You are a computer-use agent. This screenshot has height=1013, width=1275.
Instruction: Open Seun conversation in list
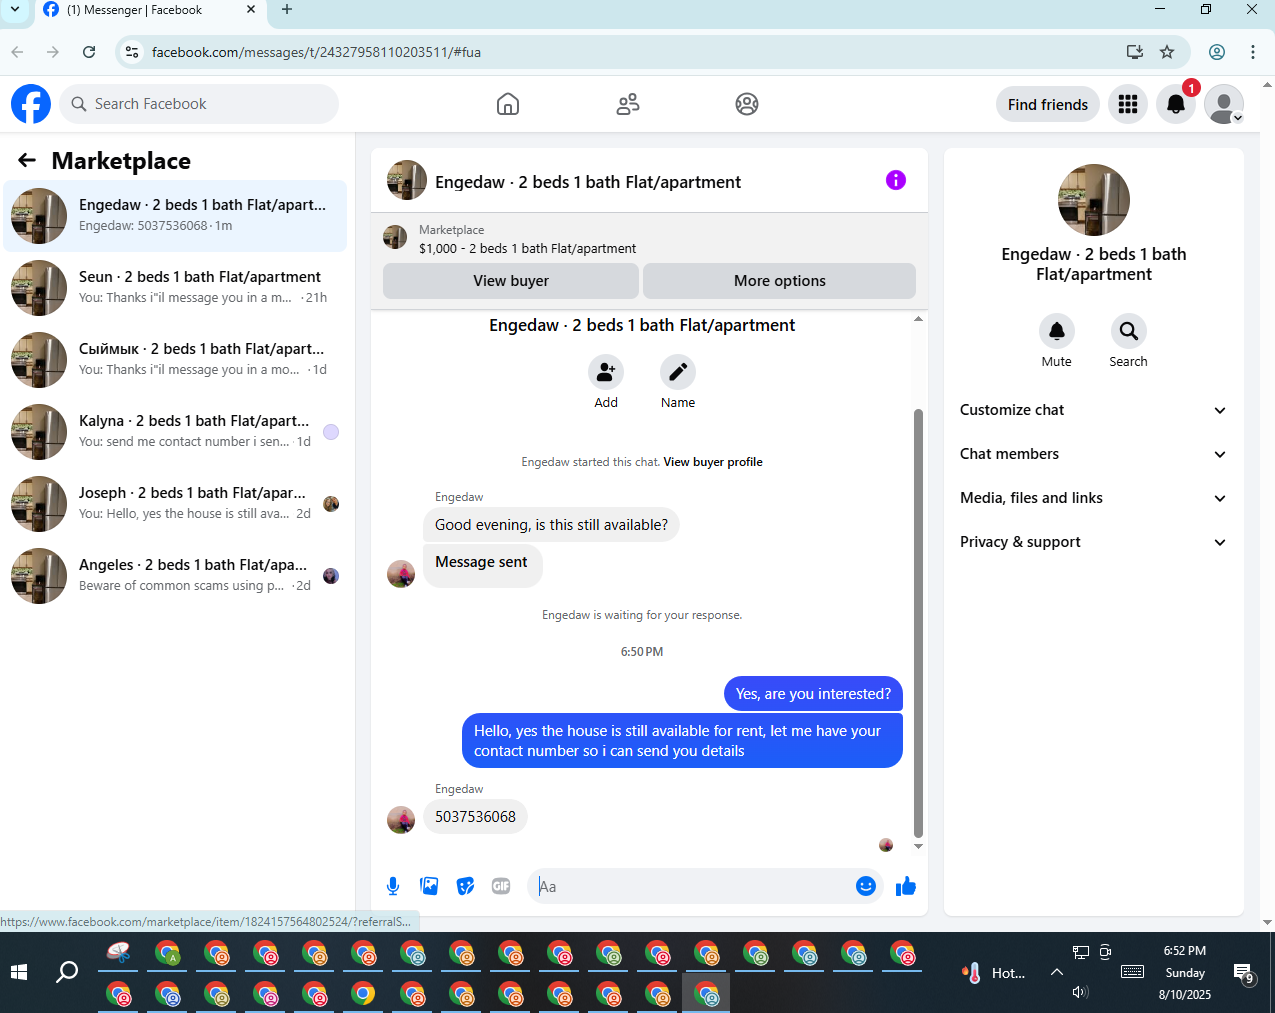175,288
